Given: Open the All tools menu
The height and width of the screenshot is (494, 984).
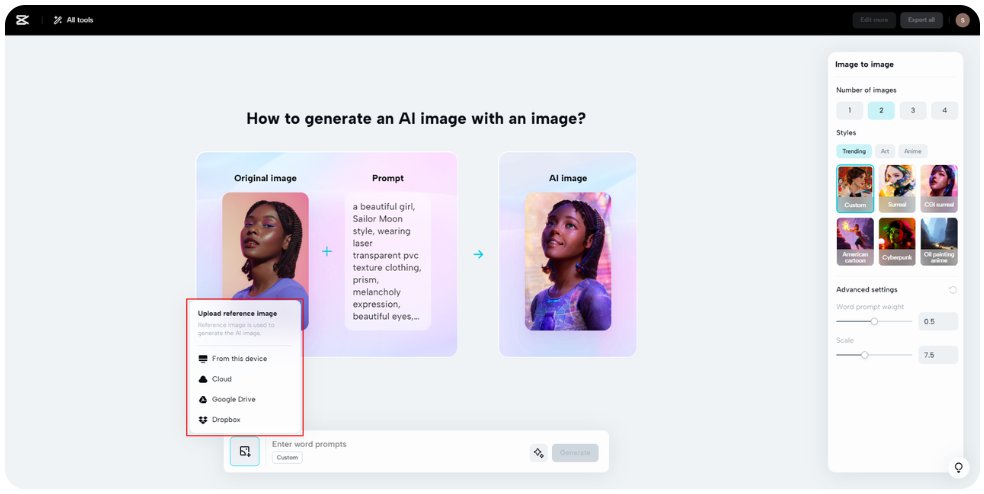Looking at the screenshot, I should [73, 20].
